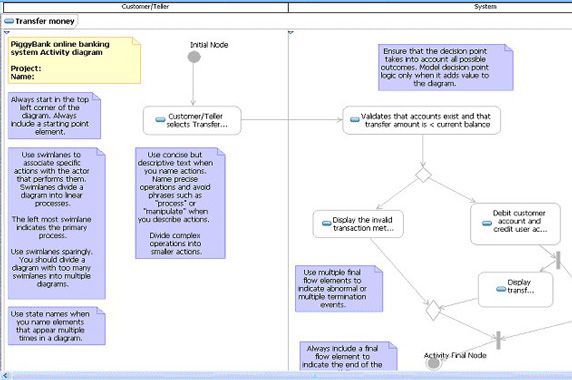
Task: Collapse the Customer/Teller swimlane triangle
Action: point(7,33)
